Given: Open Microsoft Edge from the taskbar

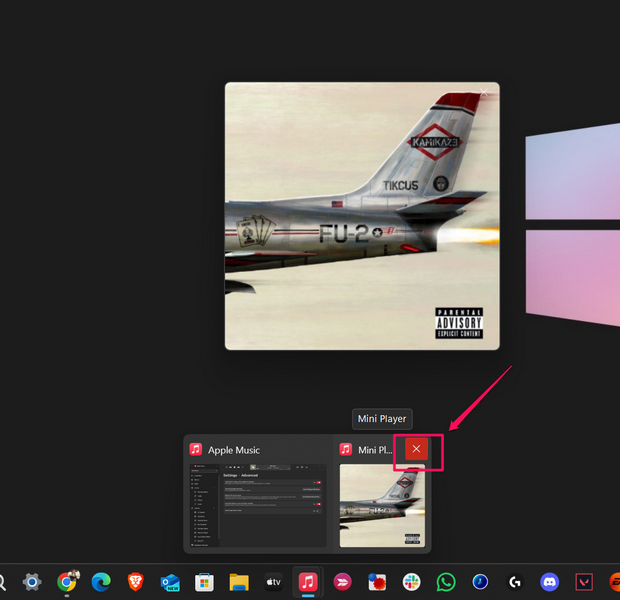Looking at the screenshot, I should click(x=101, y=582).
